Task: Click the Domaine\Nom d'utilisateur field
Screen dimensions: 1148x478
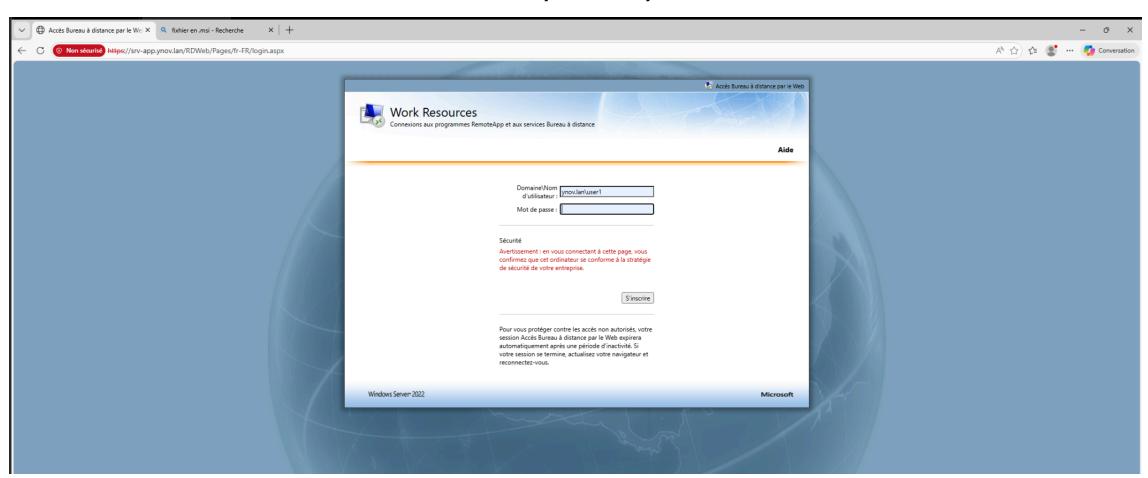Action: click(x=607, y=192)
